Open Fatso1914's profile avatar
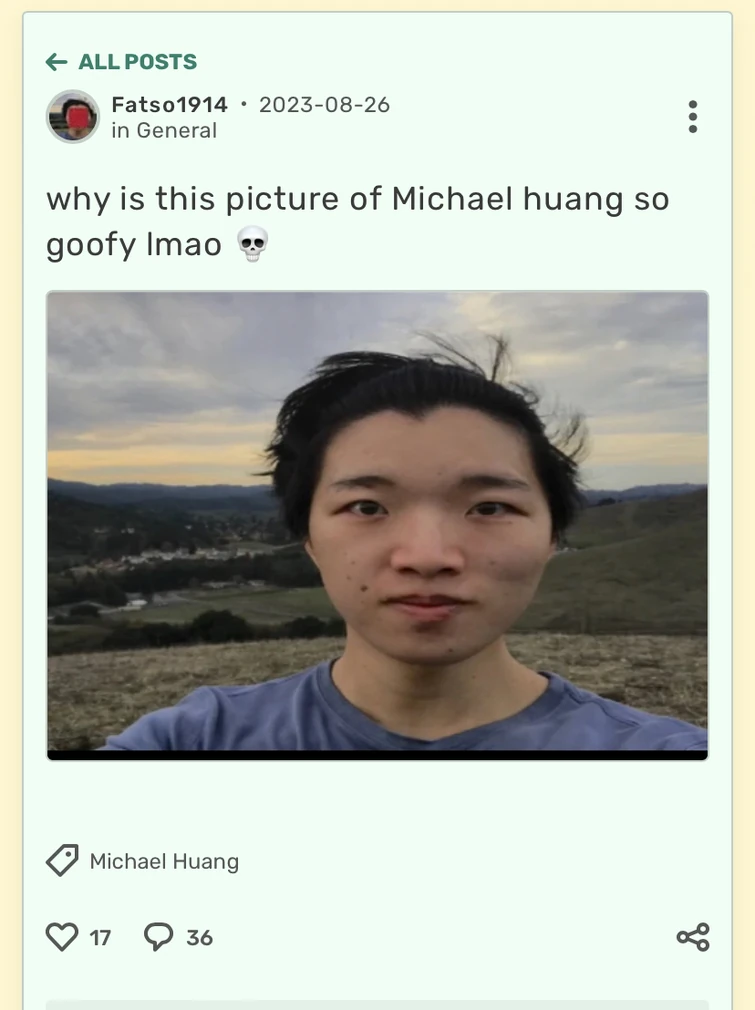 pos(73,117)
